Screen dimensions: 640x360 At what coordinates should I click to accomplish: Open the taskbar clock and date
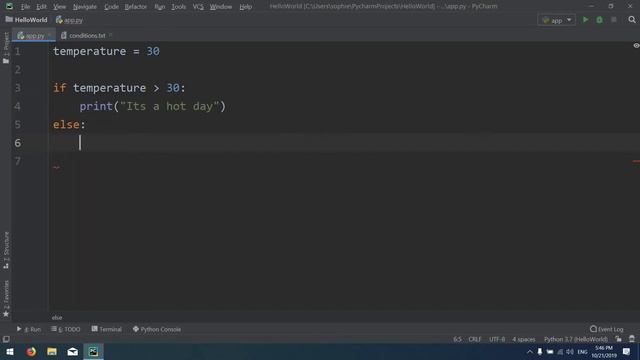pos(604,351)
